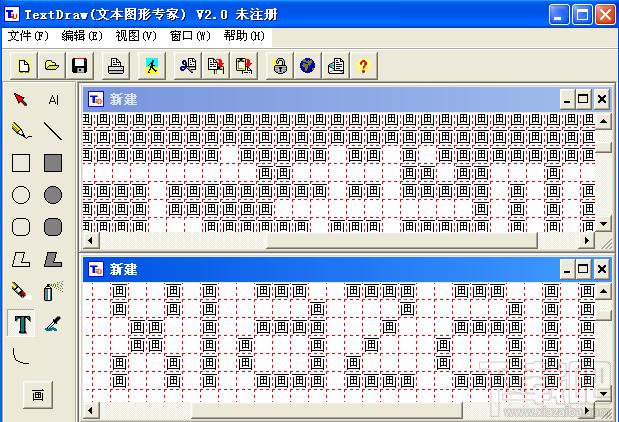Click lower window's horizontal scrollbar thumb
The height and width of the screenshot is (422, 619).
coord(327,411)
